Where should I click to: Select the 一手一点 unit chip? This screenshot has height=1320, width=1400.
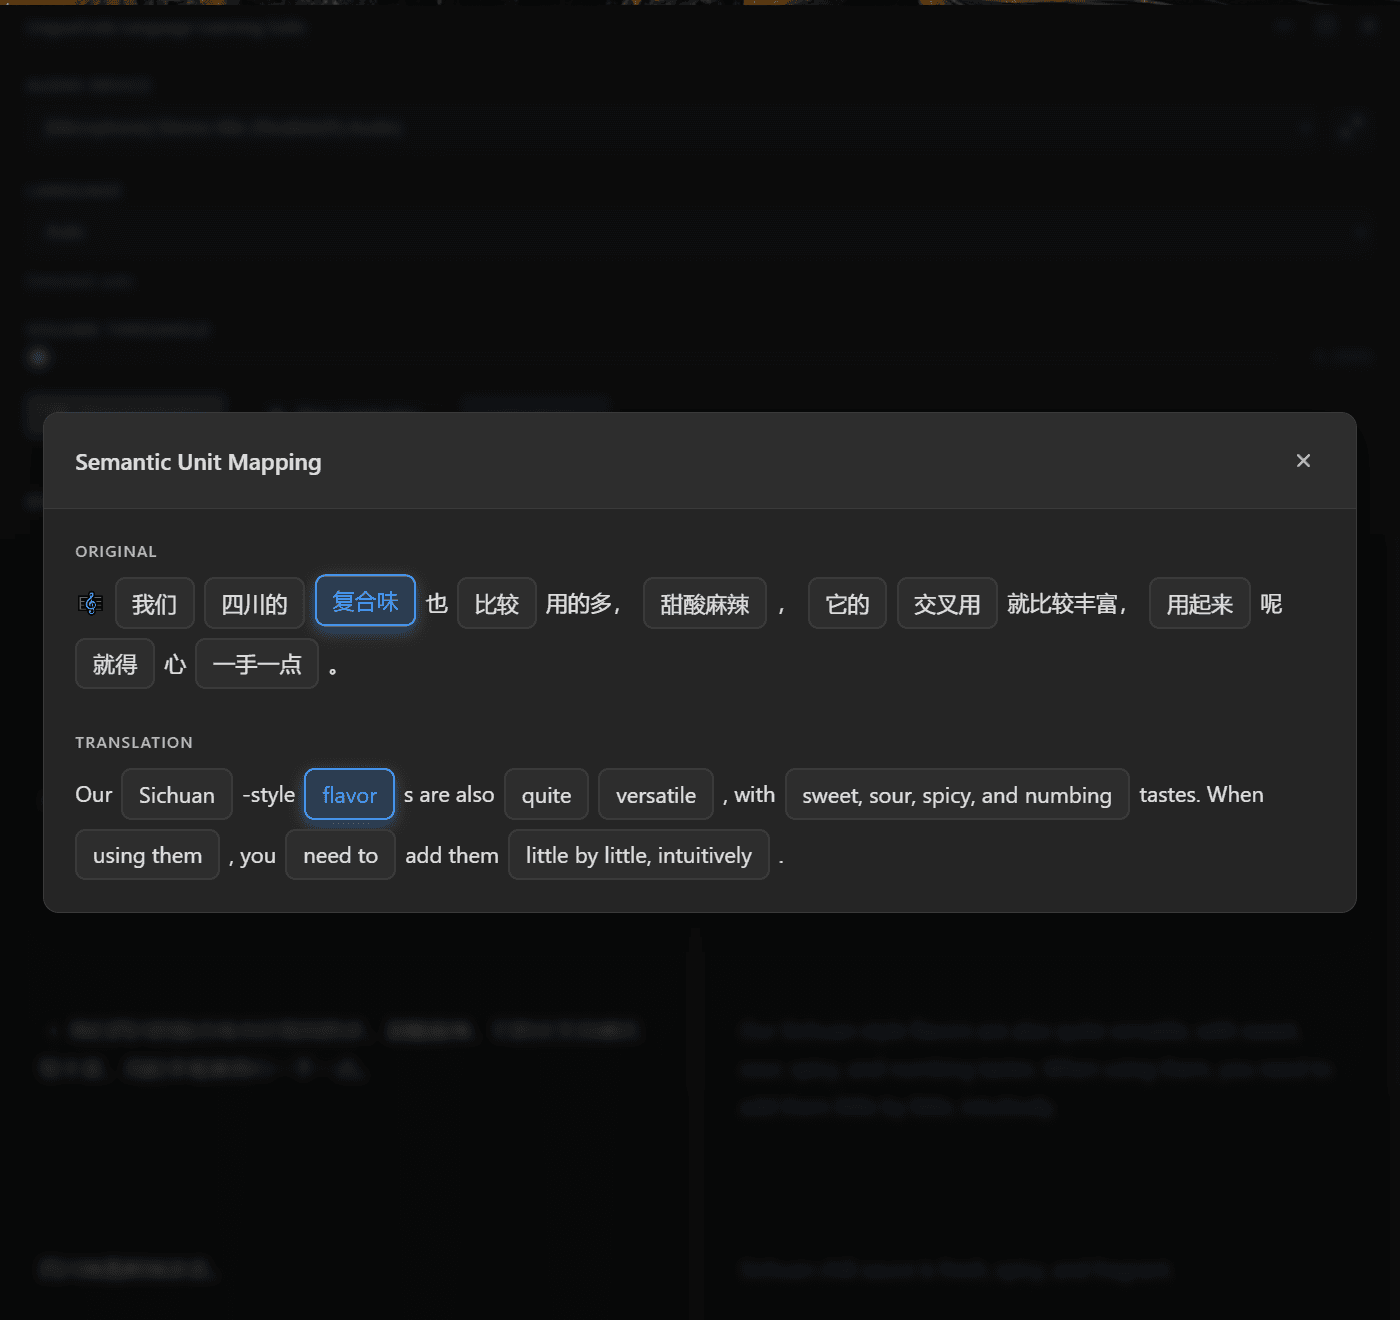pyautogui.click(x=257, y=664)
